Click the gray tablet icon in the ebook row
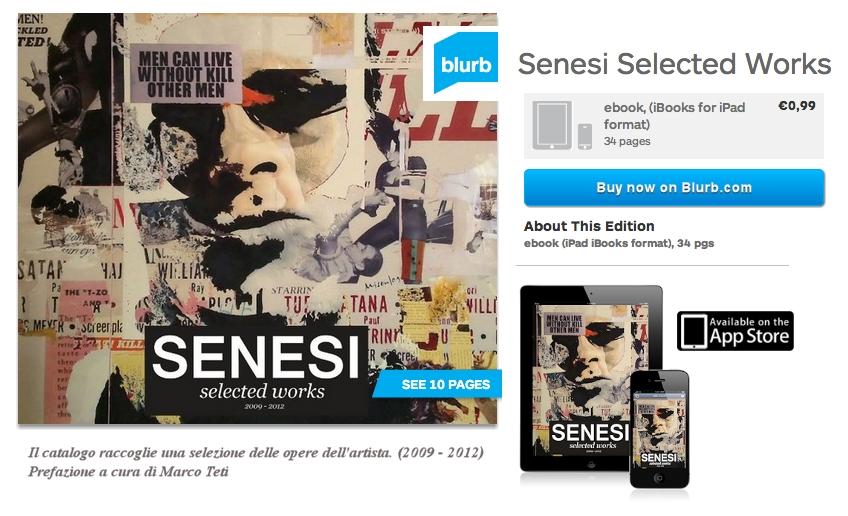Viewport: 848px width, 516px height. [551, 126]
